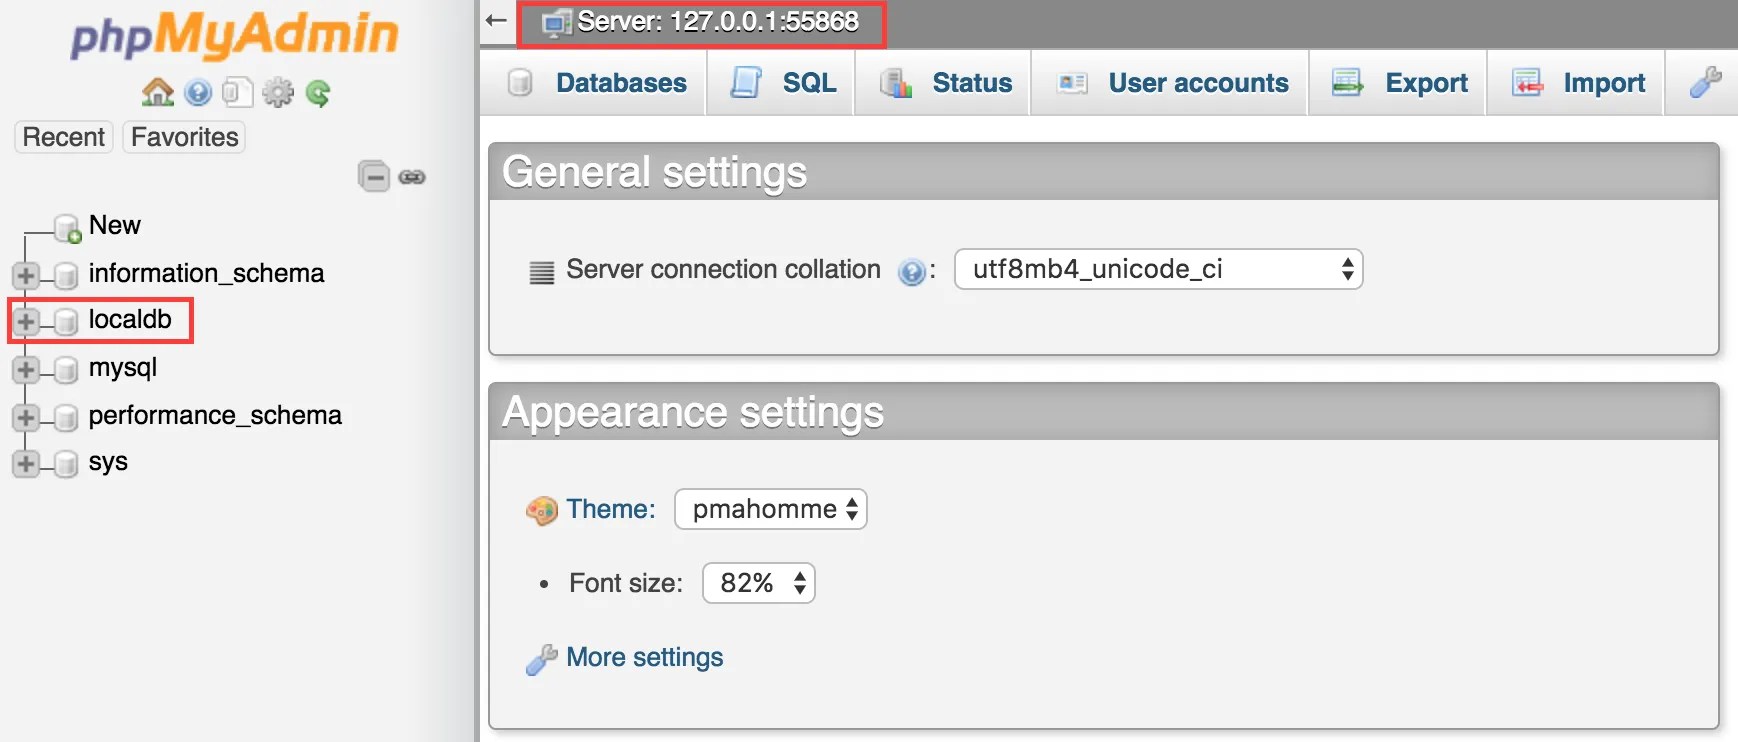Image resolution: width=1738 pixels, height=742 pixels.
Task: Click the link with main panel chain icon
Action: coord(412,177)
